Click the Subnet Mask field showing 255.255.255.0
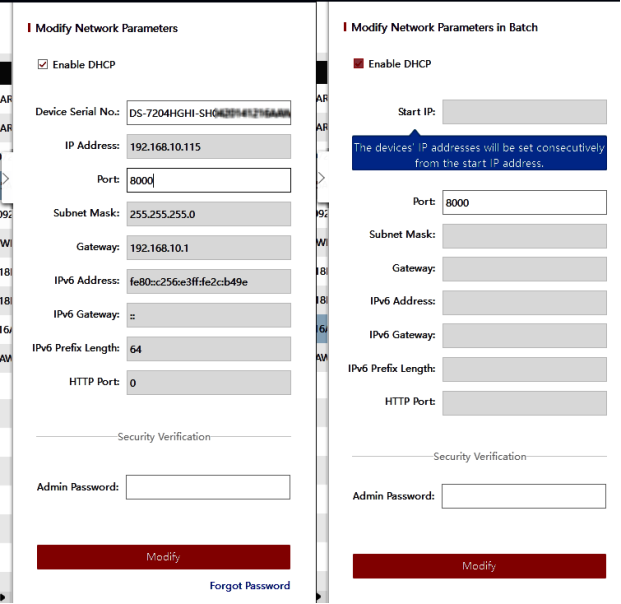The width and height of the screenshot is (621, 604). coord(208,214)
